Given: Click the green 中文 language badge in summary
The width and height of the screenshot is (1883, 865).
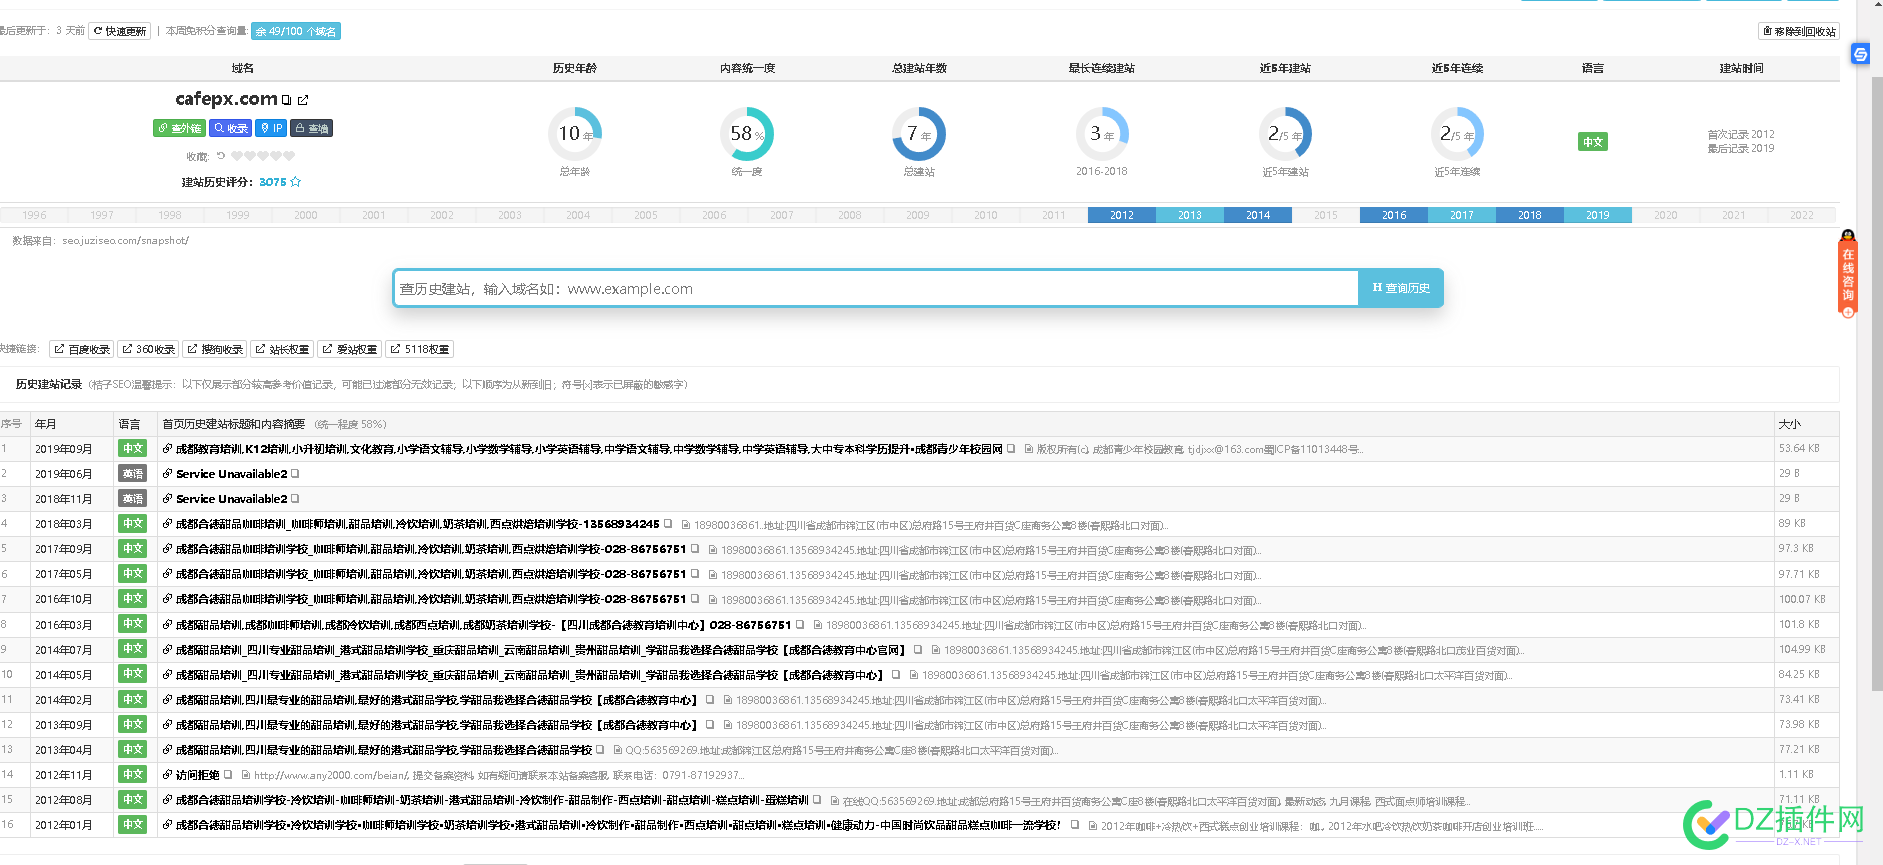Looking at the screenshot, I should point(1593,142).
